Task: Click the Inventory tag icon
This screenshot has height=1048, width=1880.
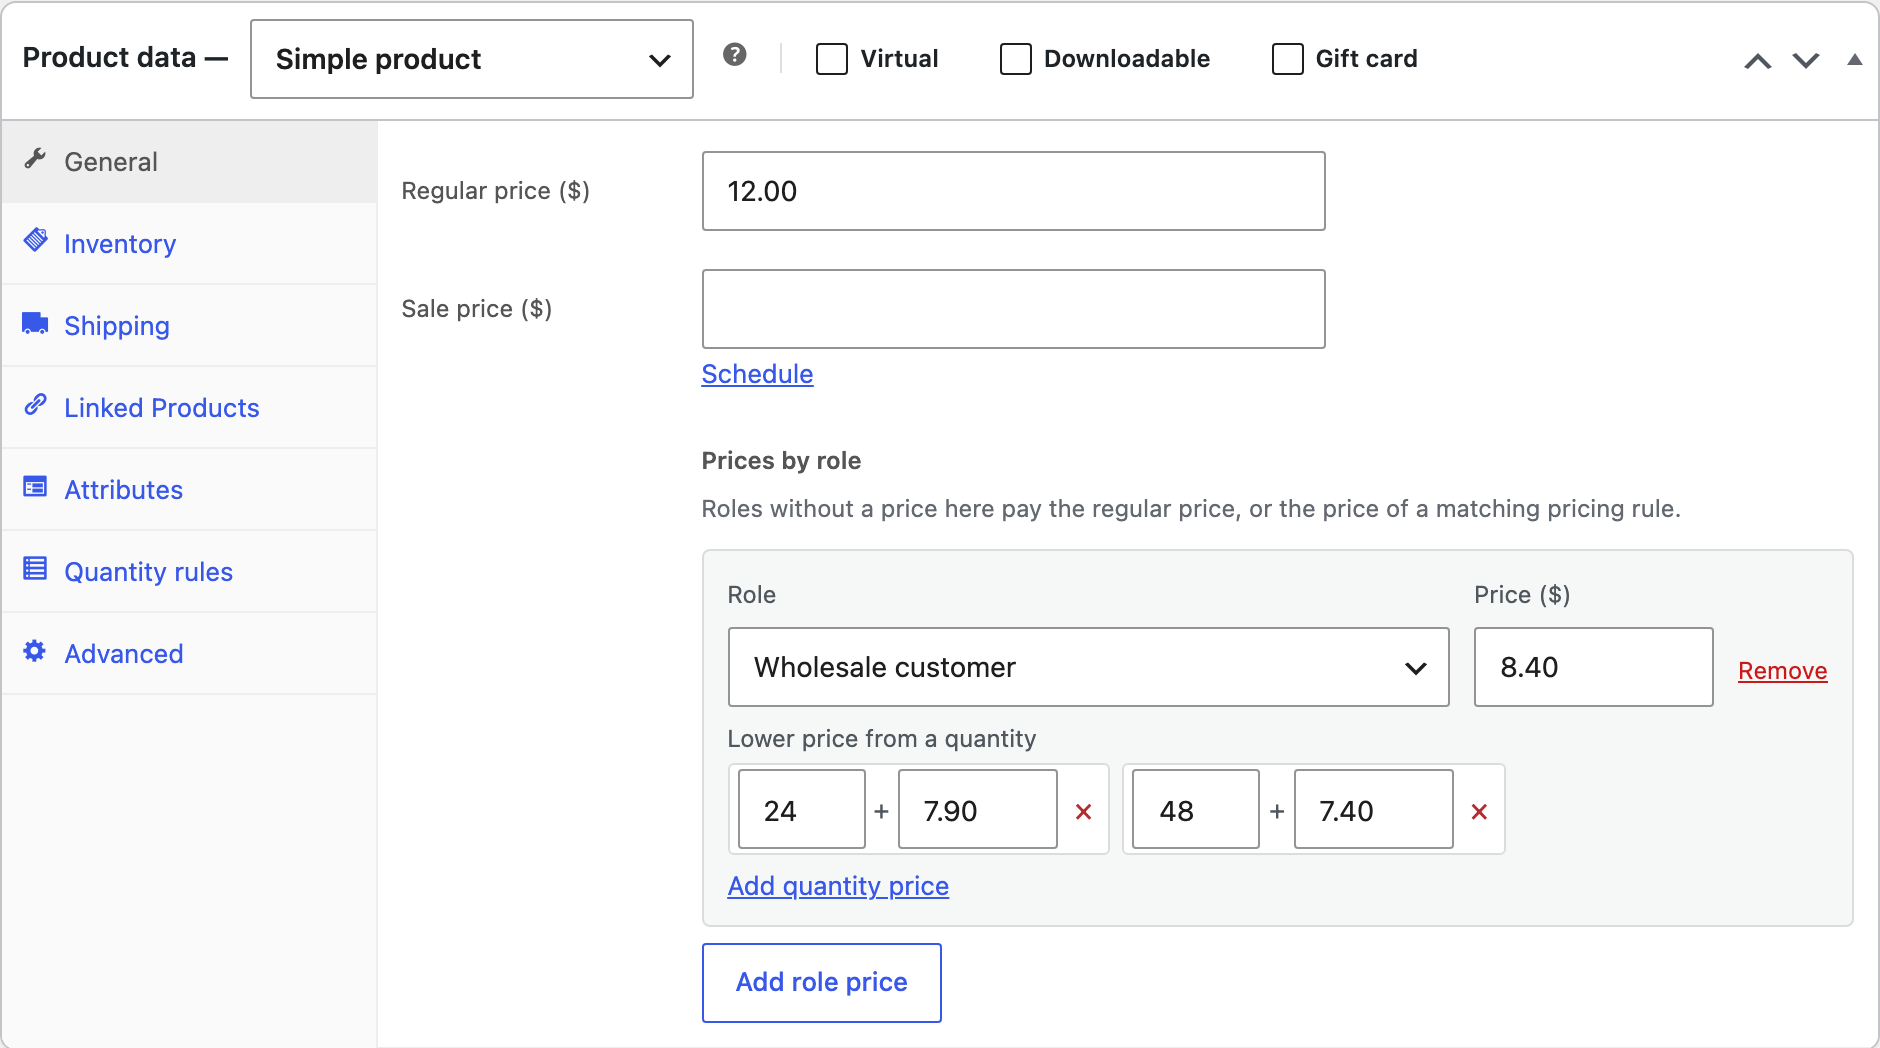Action: point(36,240)
